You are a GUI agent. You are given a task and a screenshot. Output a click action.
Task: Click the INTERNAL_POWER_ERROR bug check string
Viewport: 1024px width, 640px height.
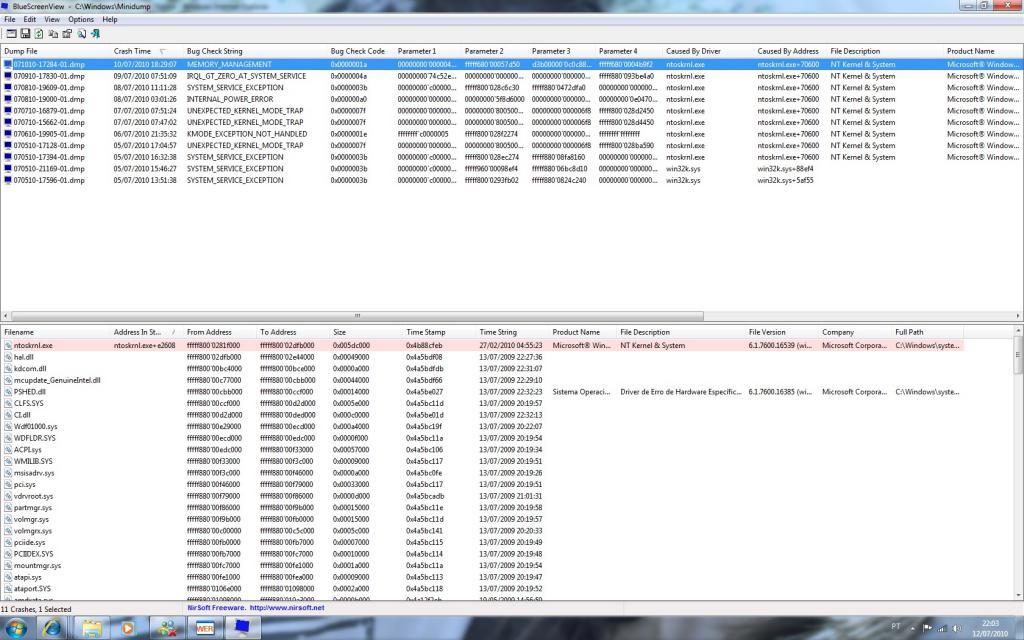click(x=230, y=99)
